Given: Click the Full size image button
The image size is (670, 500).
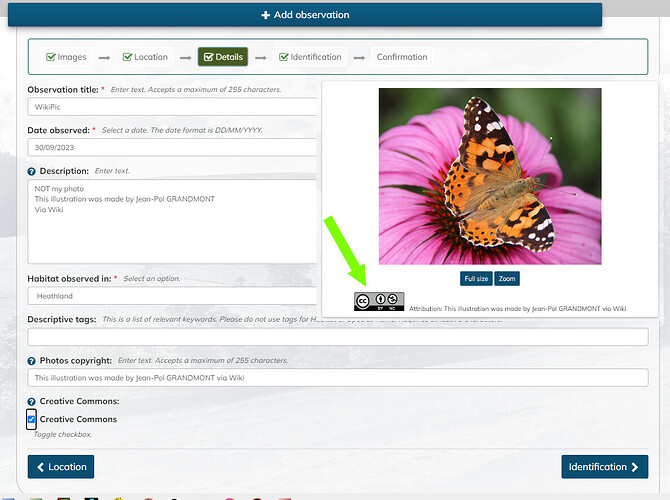Looking at the screenshot, I should tap(476, 279).
